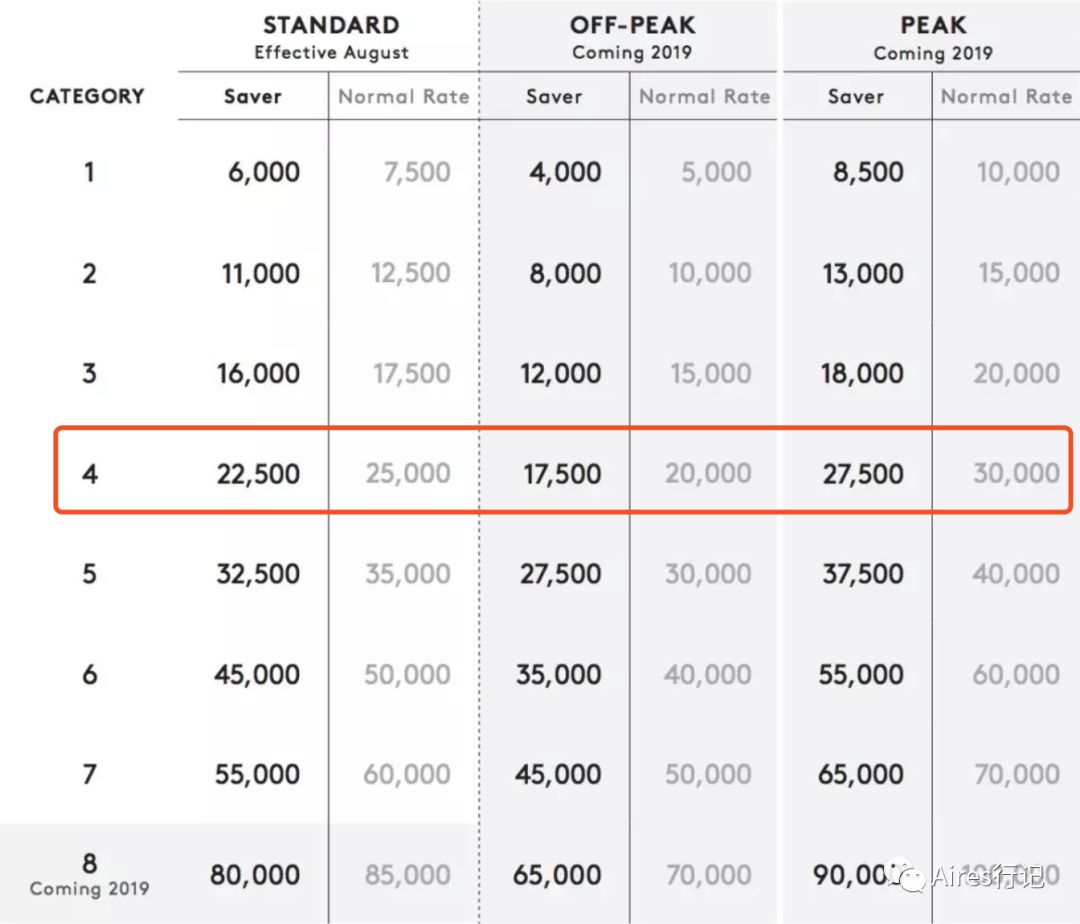The width and height of the screenshot is (1080, 924).
Task: Click the Peak Saver column label
Action: coord(855,96)
